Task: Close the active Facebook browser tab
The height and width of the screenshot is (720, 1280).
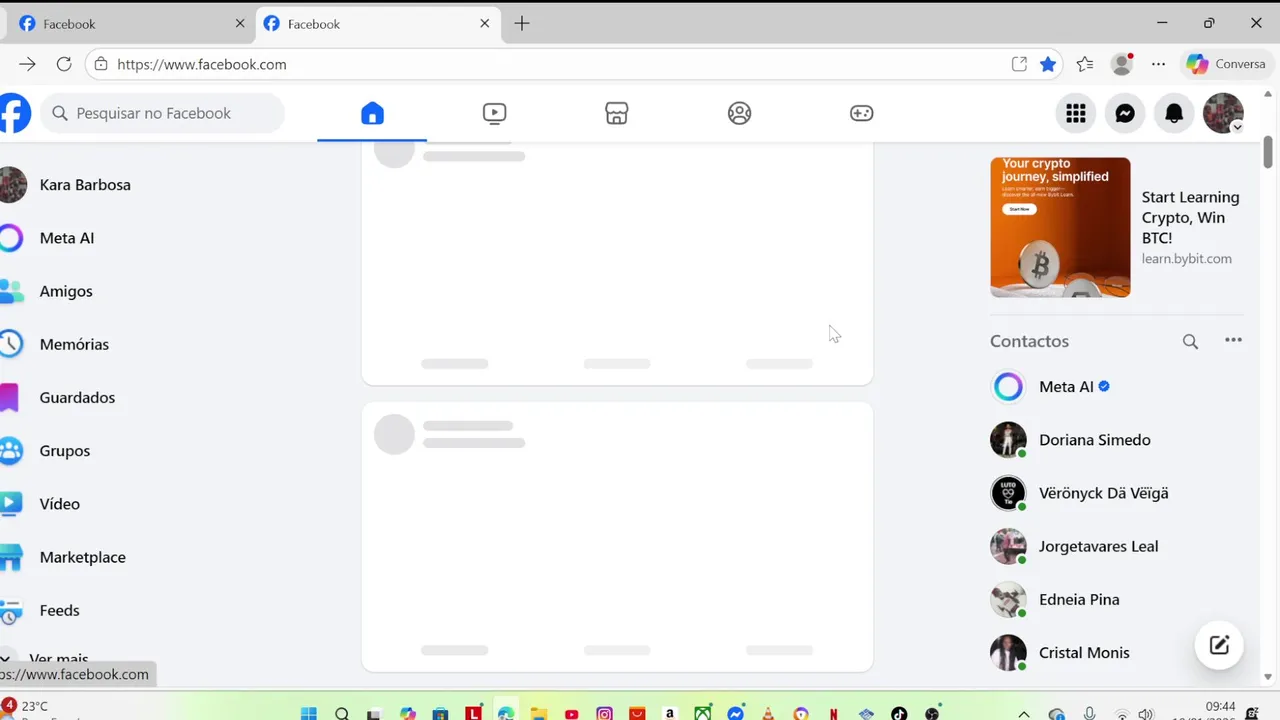Action: coord(485,24)
